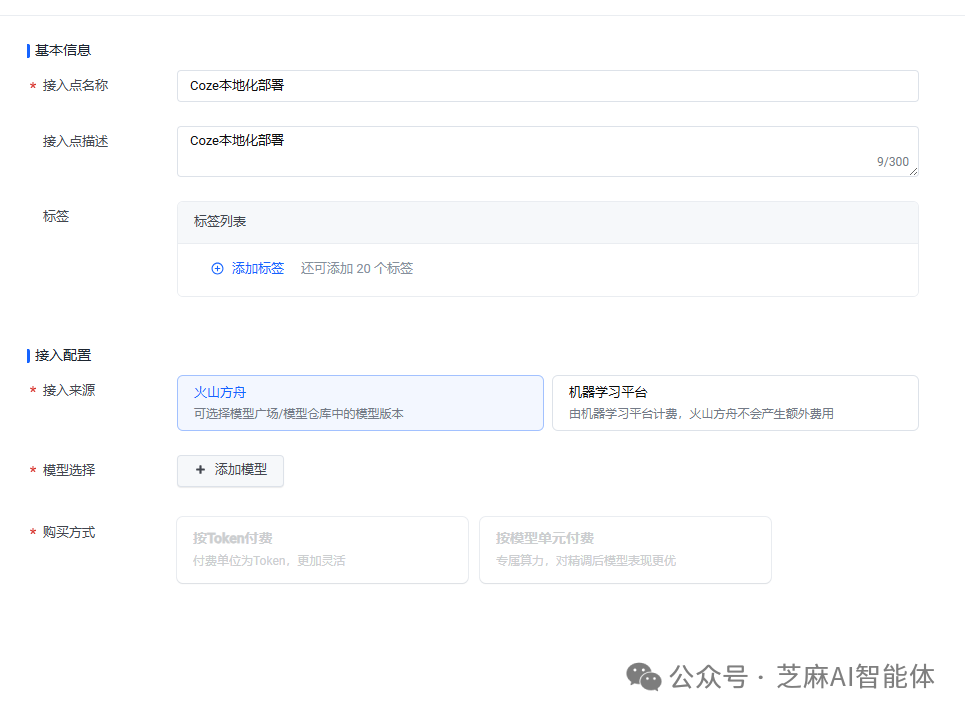Click the plus icon inside 添加模型 button

pyautogui.click(x=202, y=470)
